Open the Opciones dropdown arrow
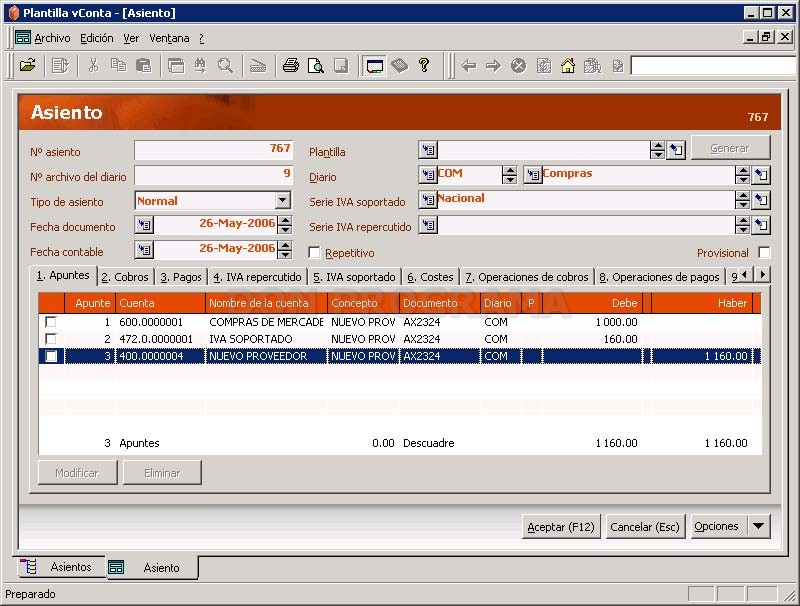 759,526
